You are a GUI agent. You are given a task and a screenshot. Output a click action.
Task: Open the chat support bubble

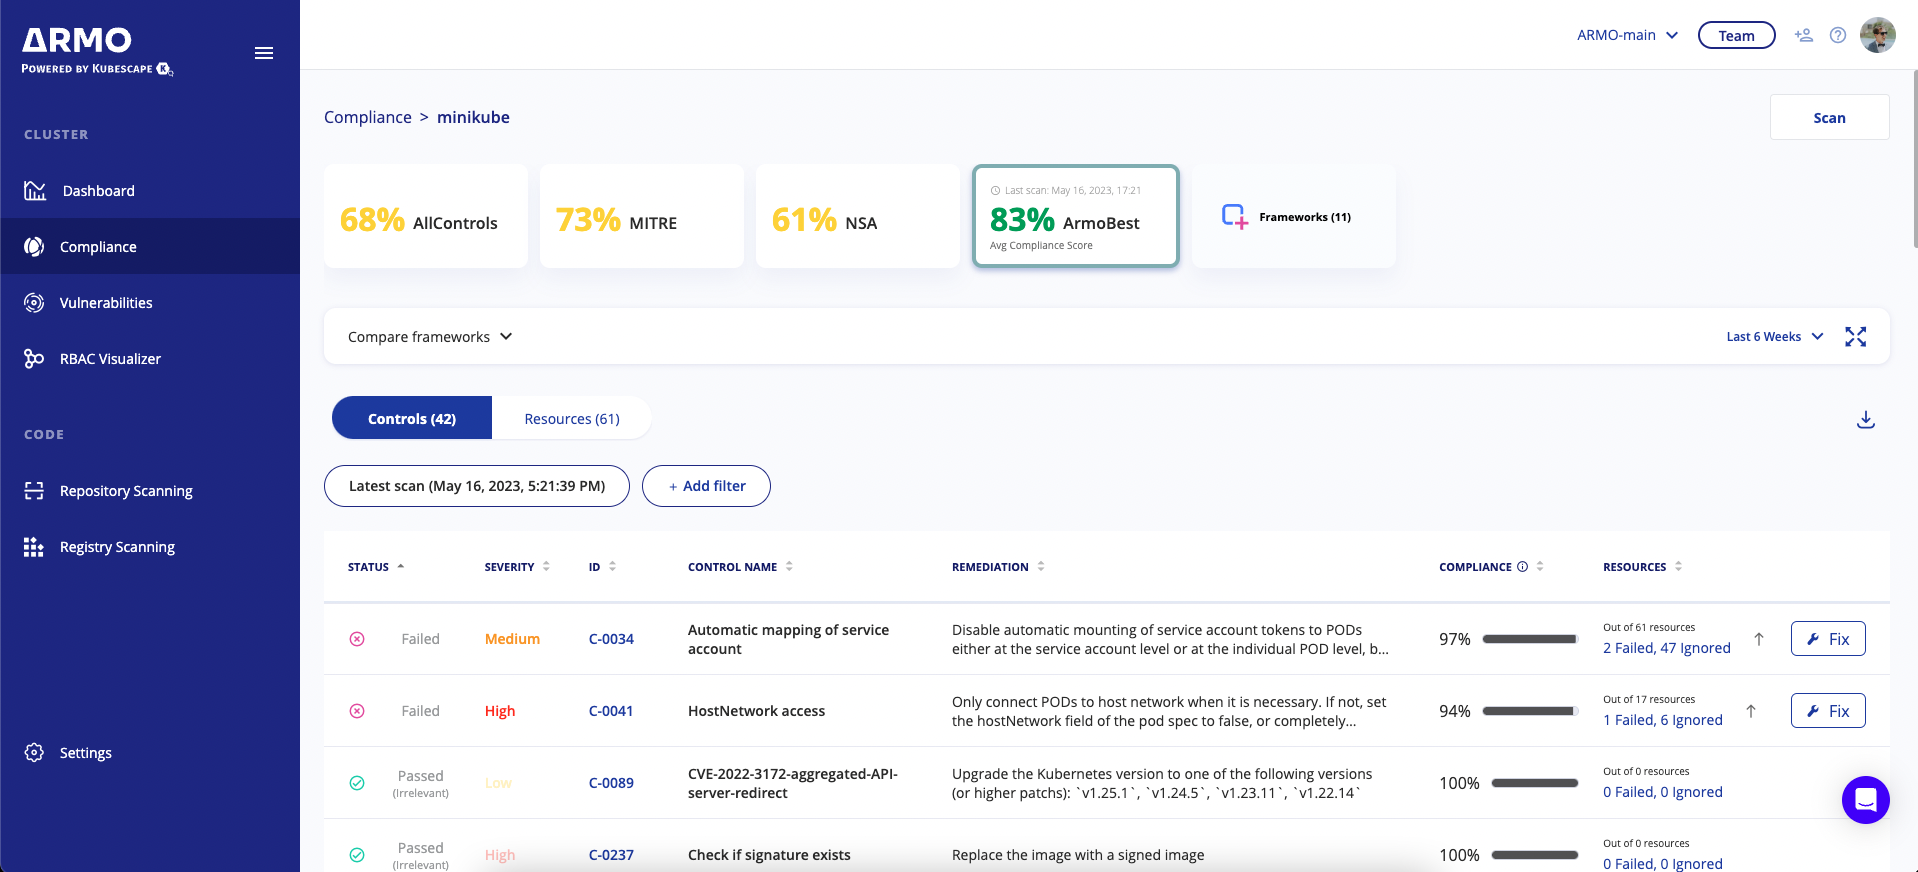click(x=1866, y=800)
